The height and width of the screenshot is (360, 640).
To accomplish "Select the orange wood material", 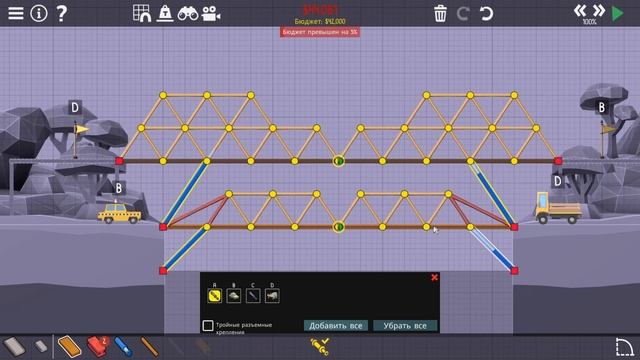I will pyautogui.click(x=69, y=347).
